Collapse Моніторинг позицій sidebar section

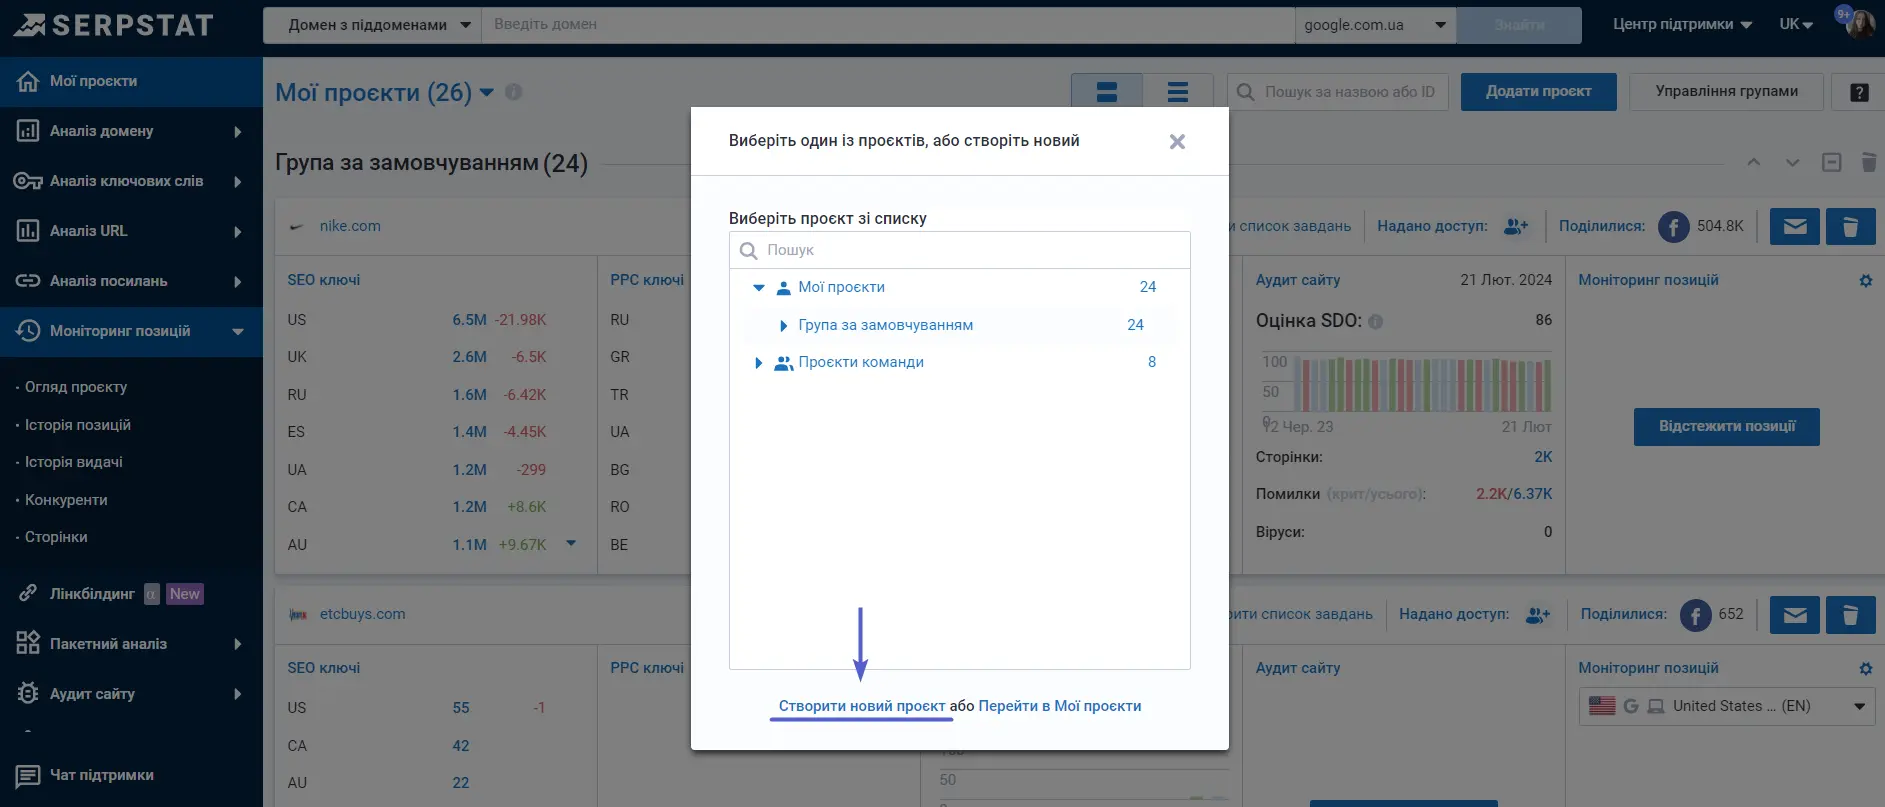[x=131, y=331]
